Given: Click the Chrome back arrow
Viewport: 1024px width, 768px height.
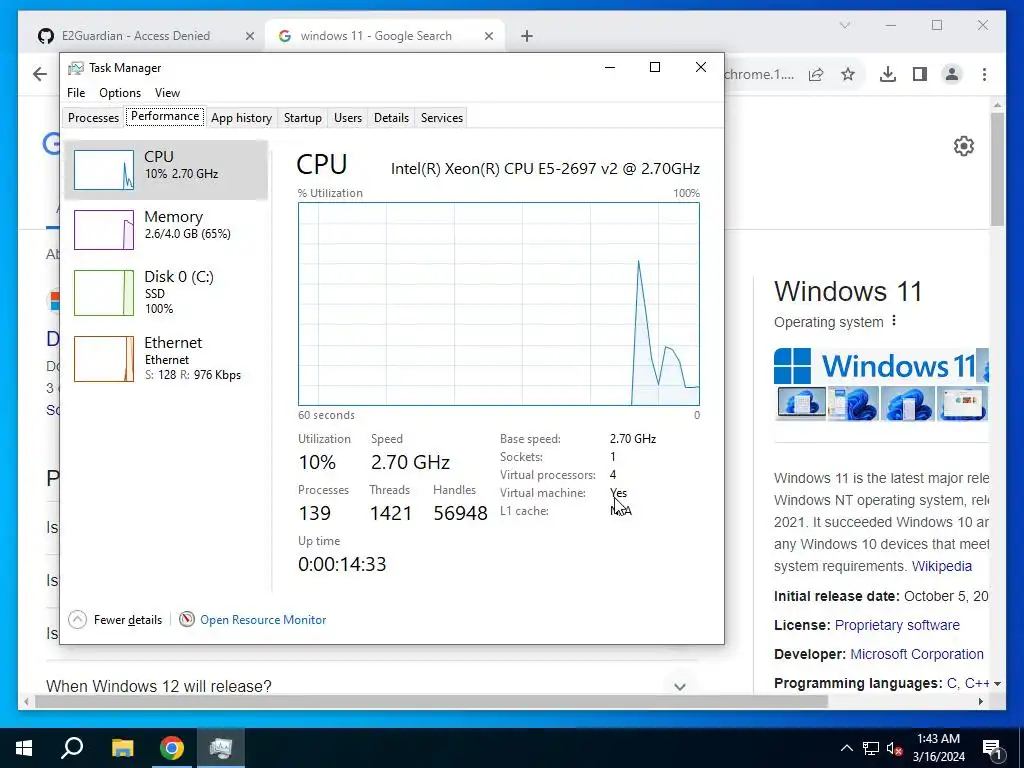Looking at the screenshot, I should pyautogui.click(x=40, y=74).
